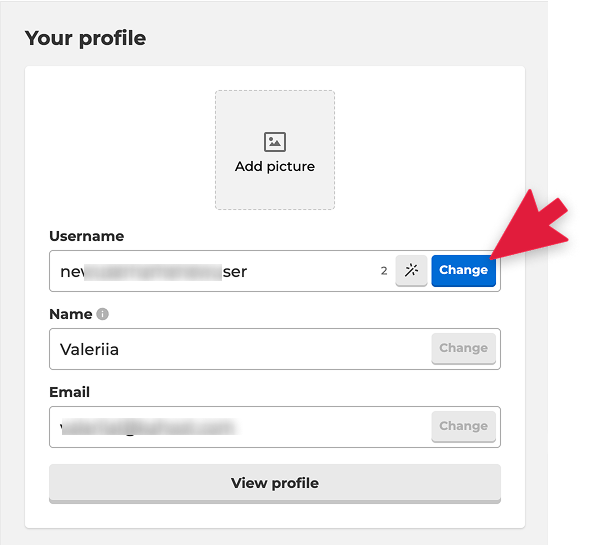Click the Change button in Email row
The height and width of the screenshot is (545, 593).
(x=463, y=426)
